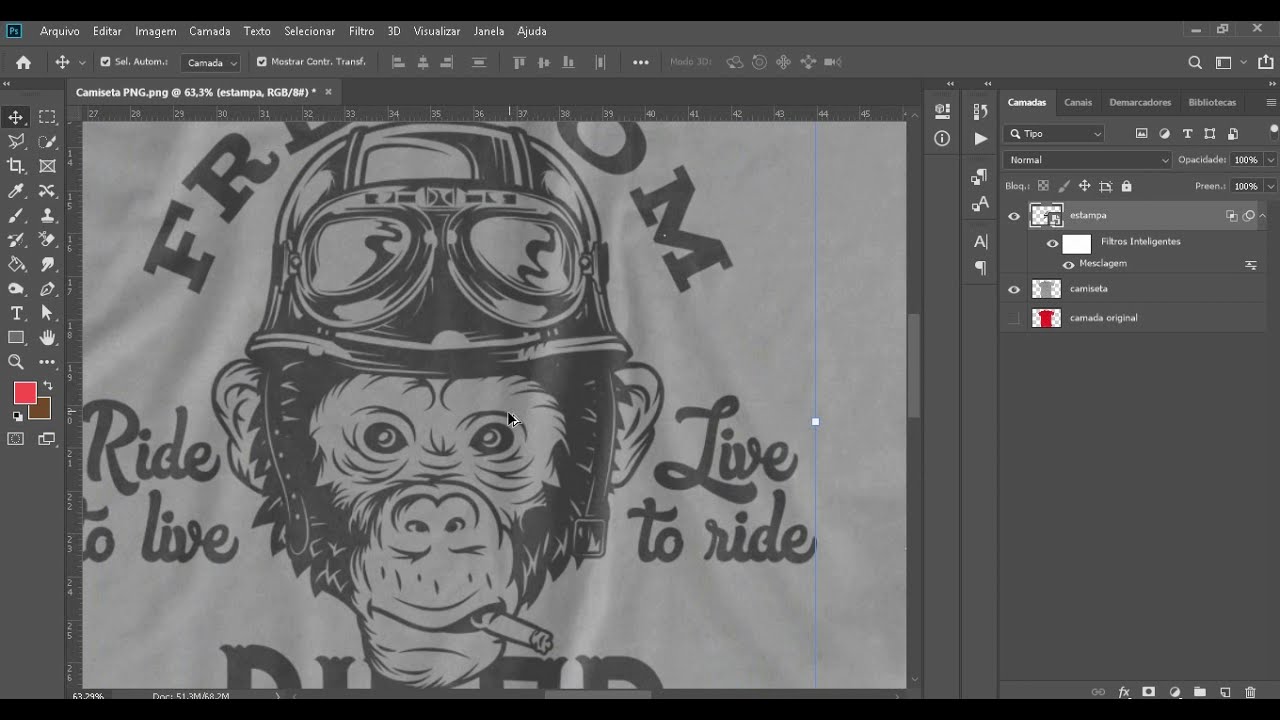Select the Frame tool

tap(47, 166)
